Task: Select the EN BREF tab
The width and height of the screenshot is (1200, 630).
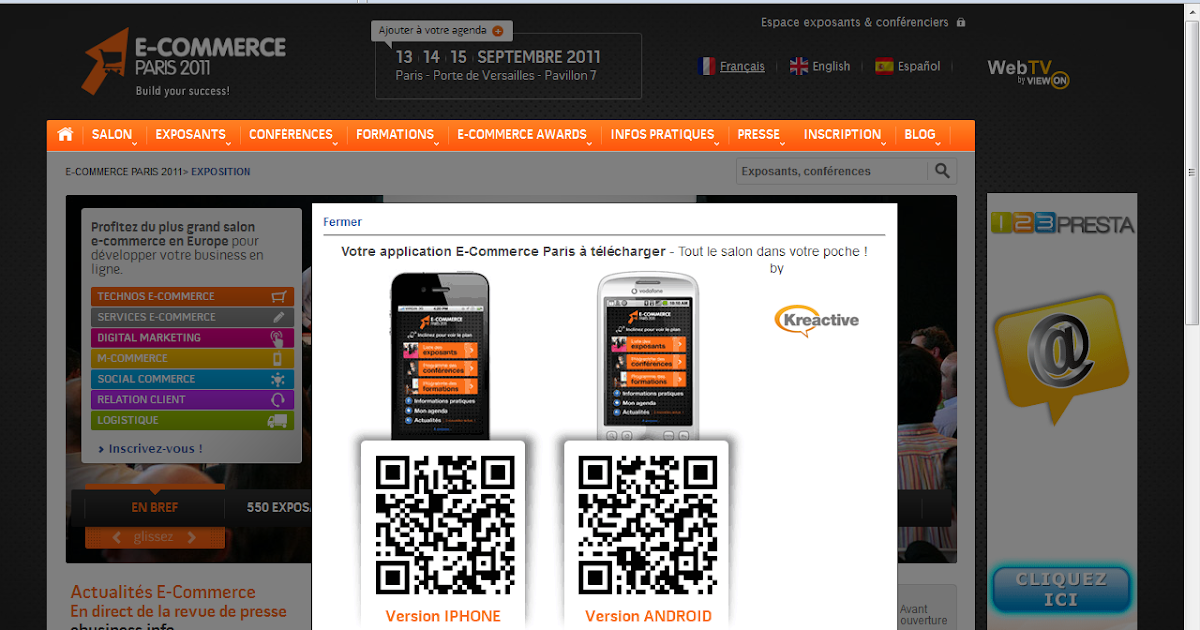Action: coord(155,507)
